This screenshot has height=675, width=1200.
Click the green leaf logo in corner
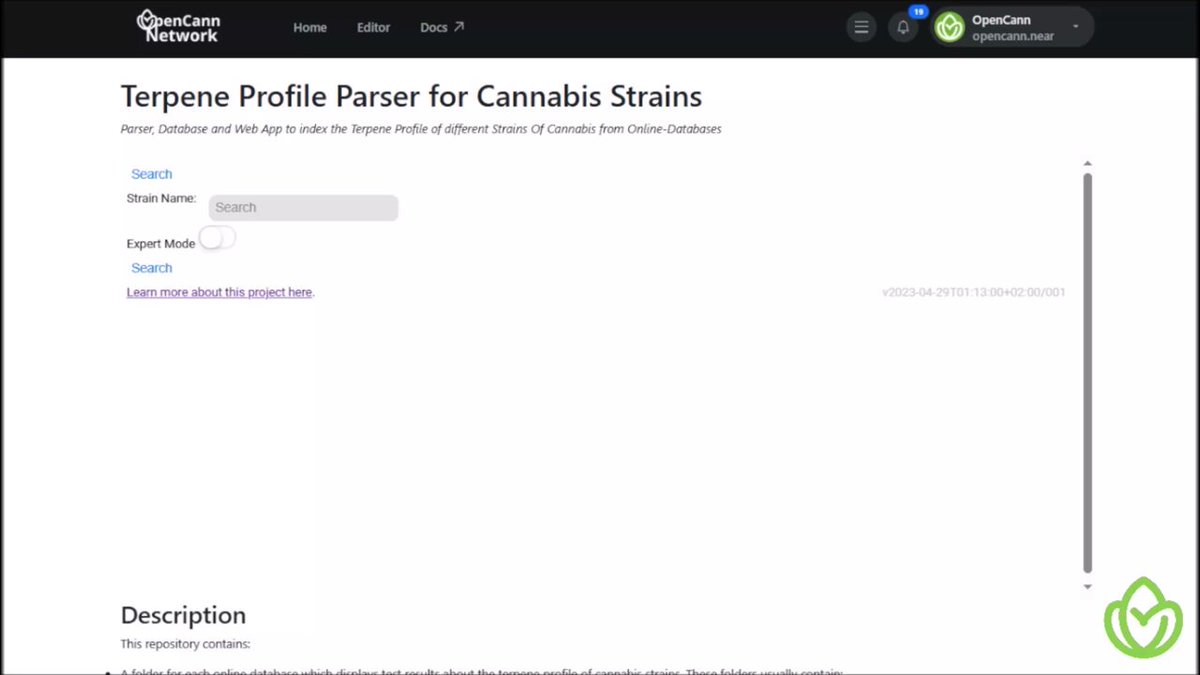(x=1143, y=618)
